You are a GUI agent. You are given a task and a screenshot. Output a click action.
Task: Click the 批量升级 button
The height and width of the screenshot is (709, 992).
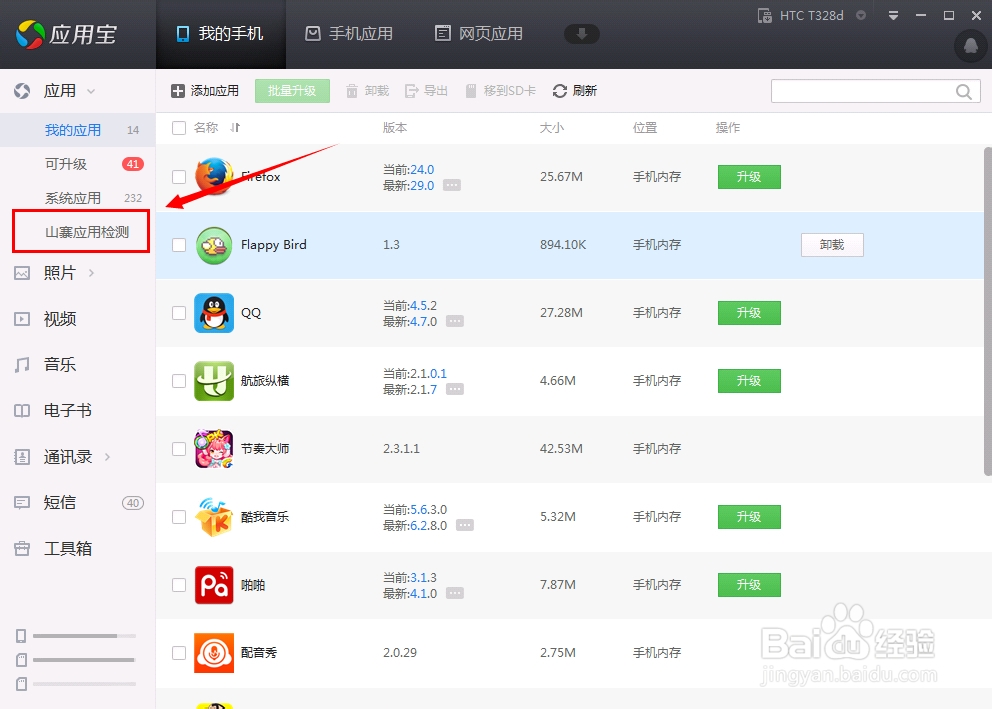[292, 91]
